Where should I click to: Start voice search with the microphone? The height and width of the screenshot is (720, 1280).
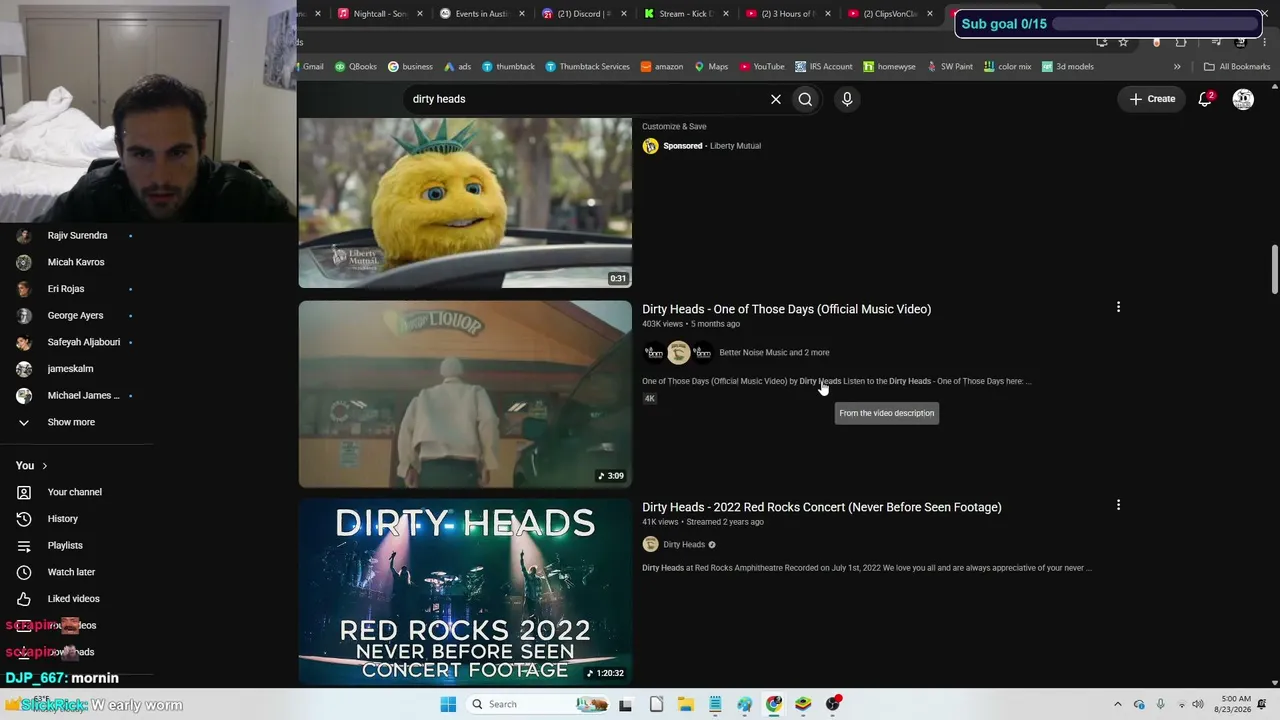[x=847, y=99]
